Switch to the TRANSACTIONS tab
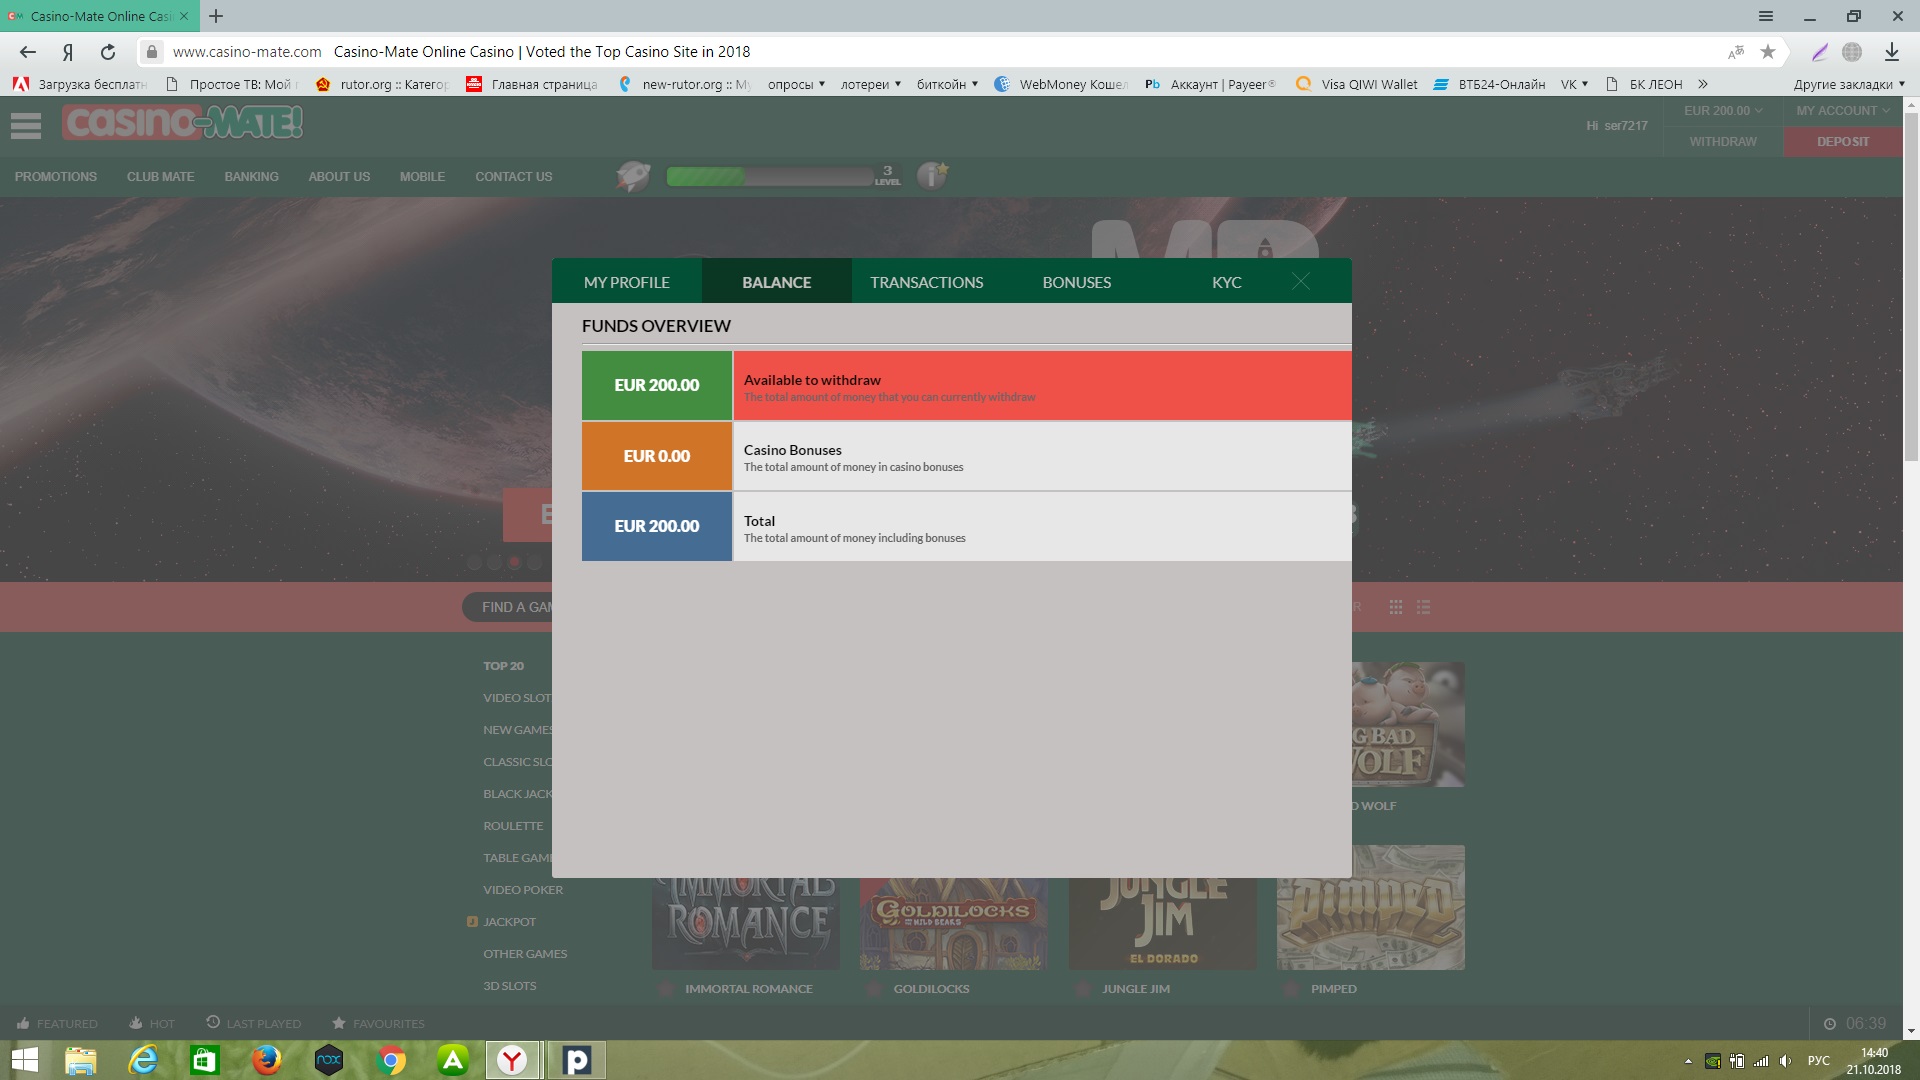This screenshot has width=1920, height=1080. [926, 282]
